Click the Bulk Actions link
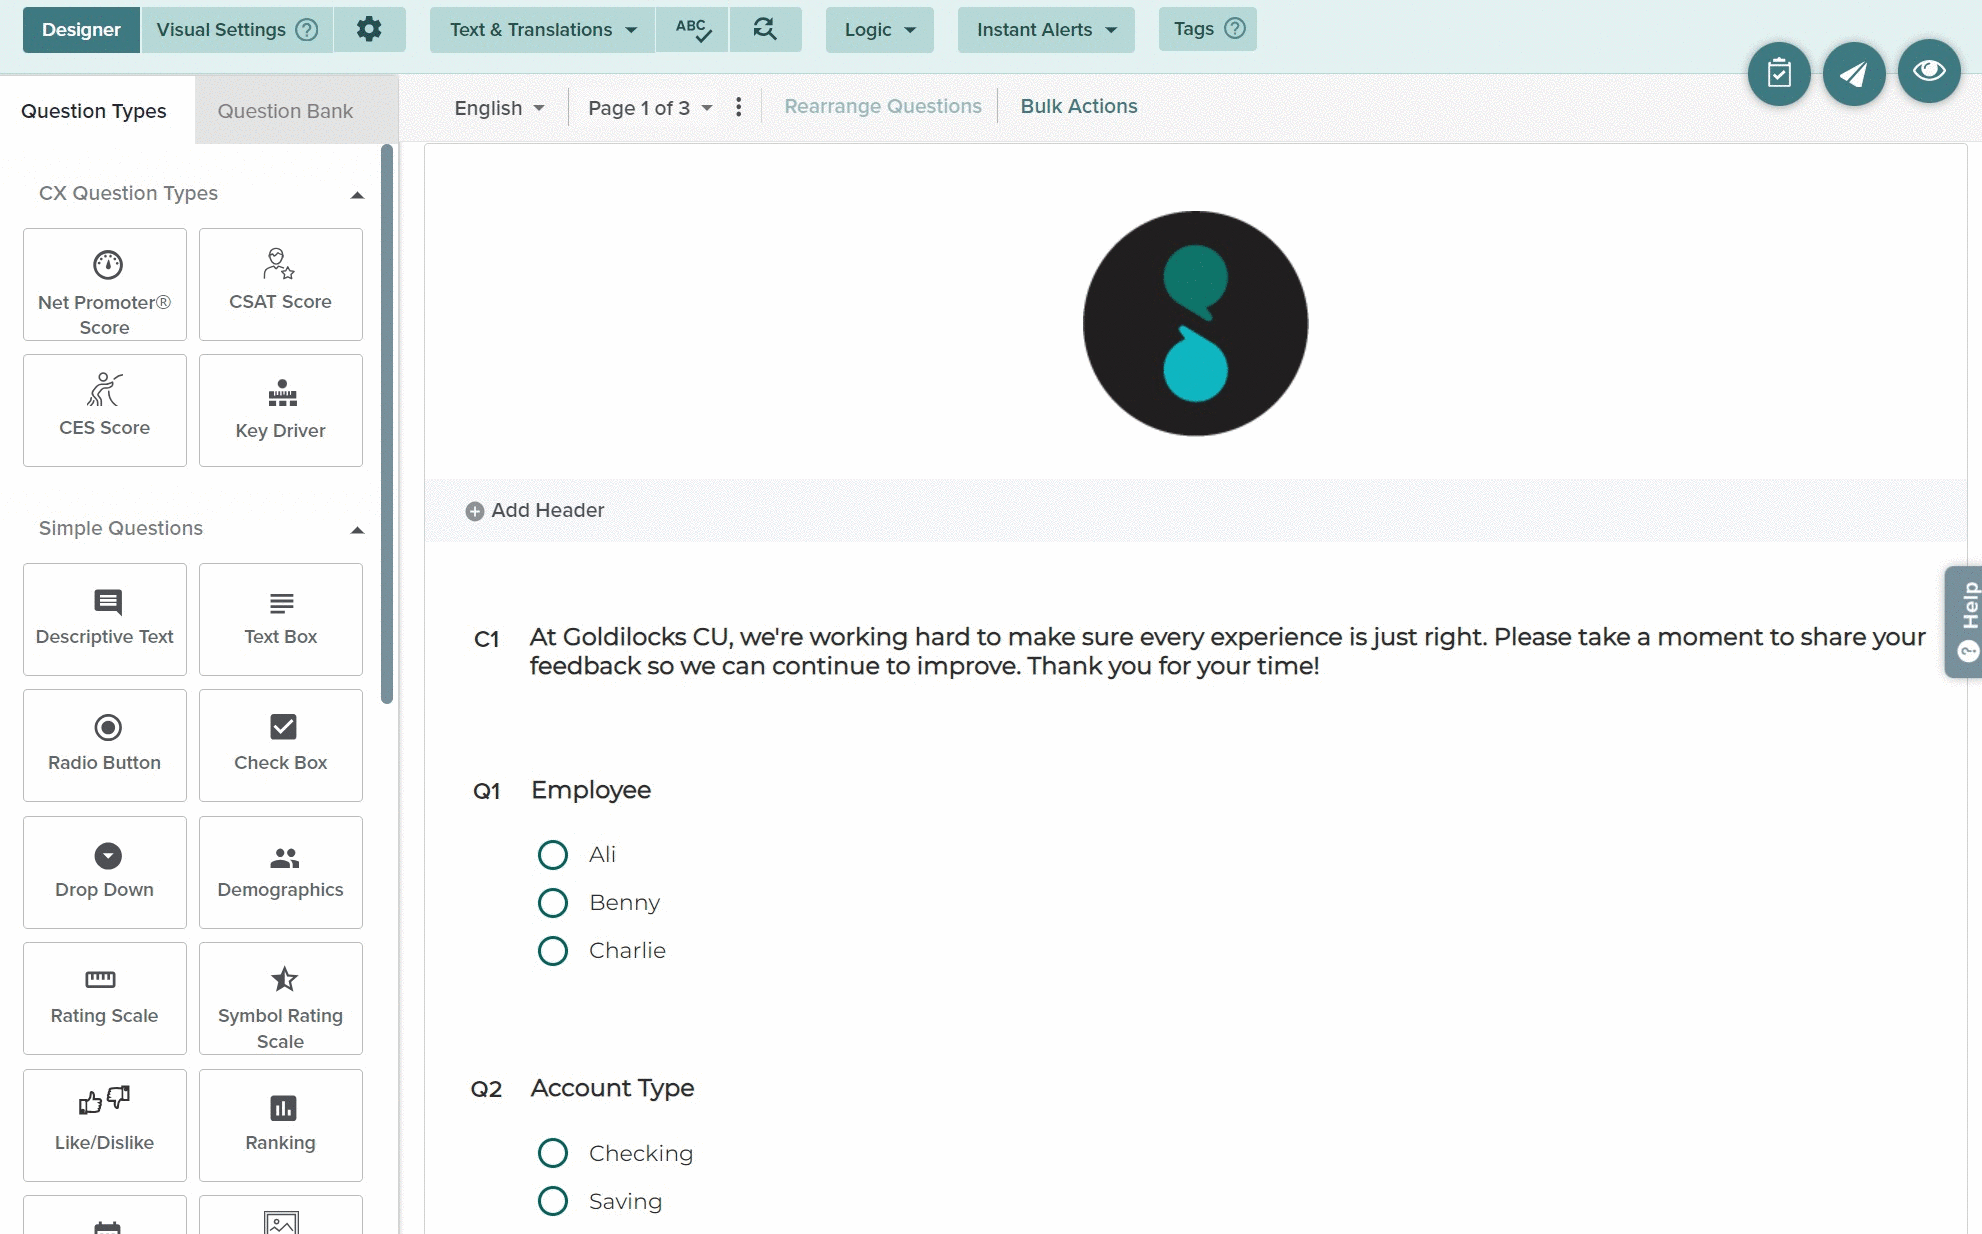 (1078, 106)
